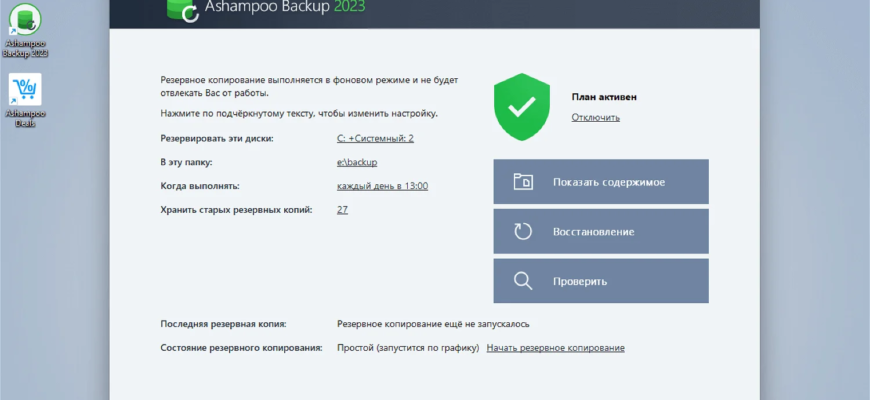Click the Показать содержимое button
The height and width of the screenshot is (400, 870).
tap(601, 182)
